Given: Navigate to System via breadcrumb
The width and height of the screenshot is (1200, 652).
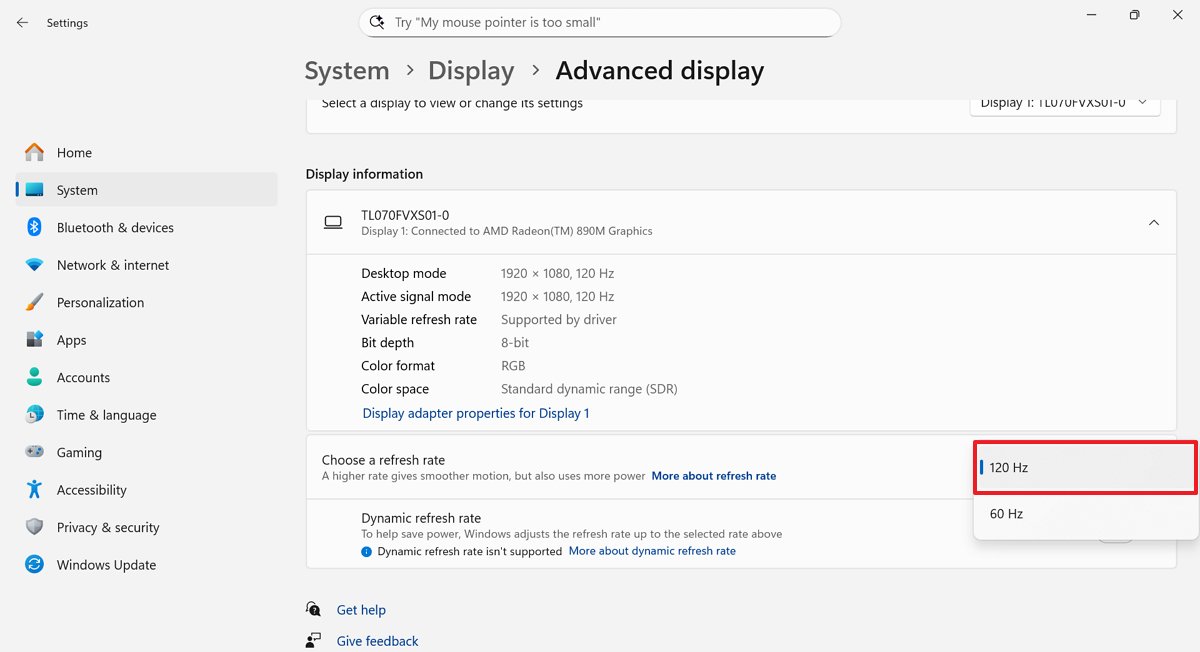Looking at the screenshot, I should pos(346,70).
